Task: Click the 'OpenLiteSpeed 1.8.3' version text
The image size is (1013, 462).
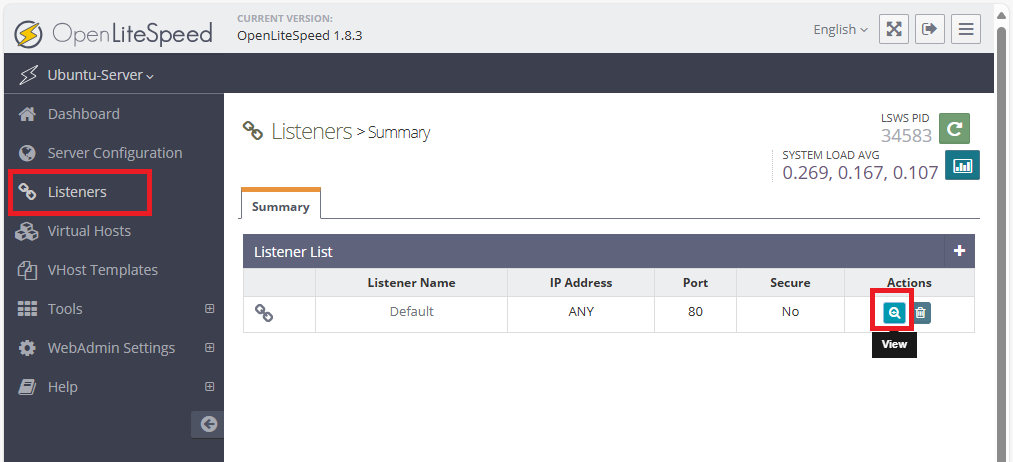Action: tap(300, 36)
